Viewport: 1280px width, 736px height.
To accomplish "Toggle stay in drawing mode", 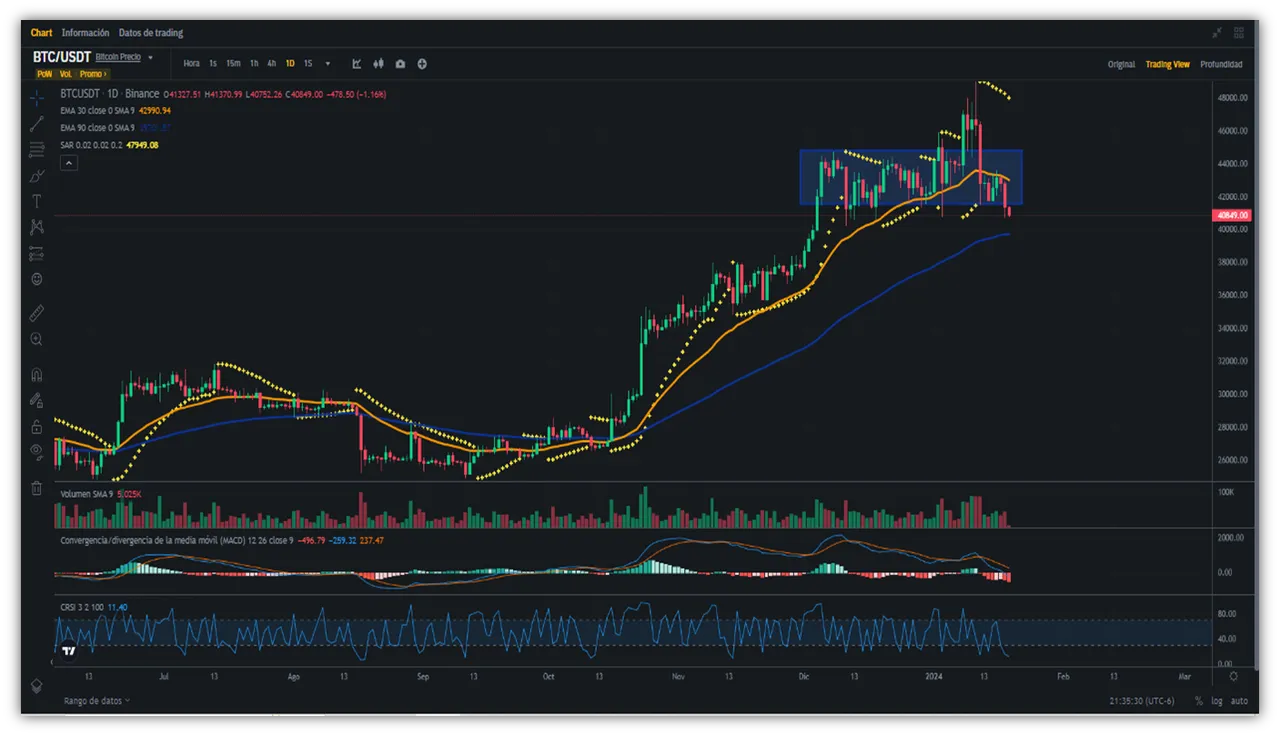I will pyautogui.click(x=36, y=400).
